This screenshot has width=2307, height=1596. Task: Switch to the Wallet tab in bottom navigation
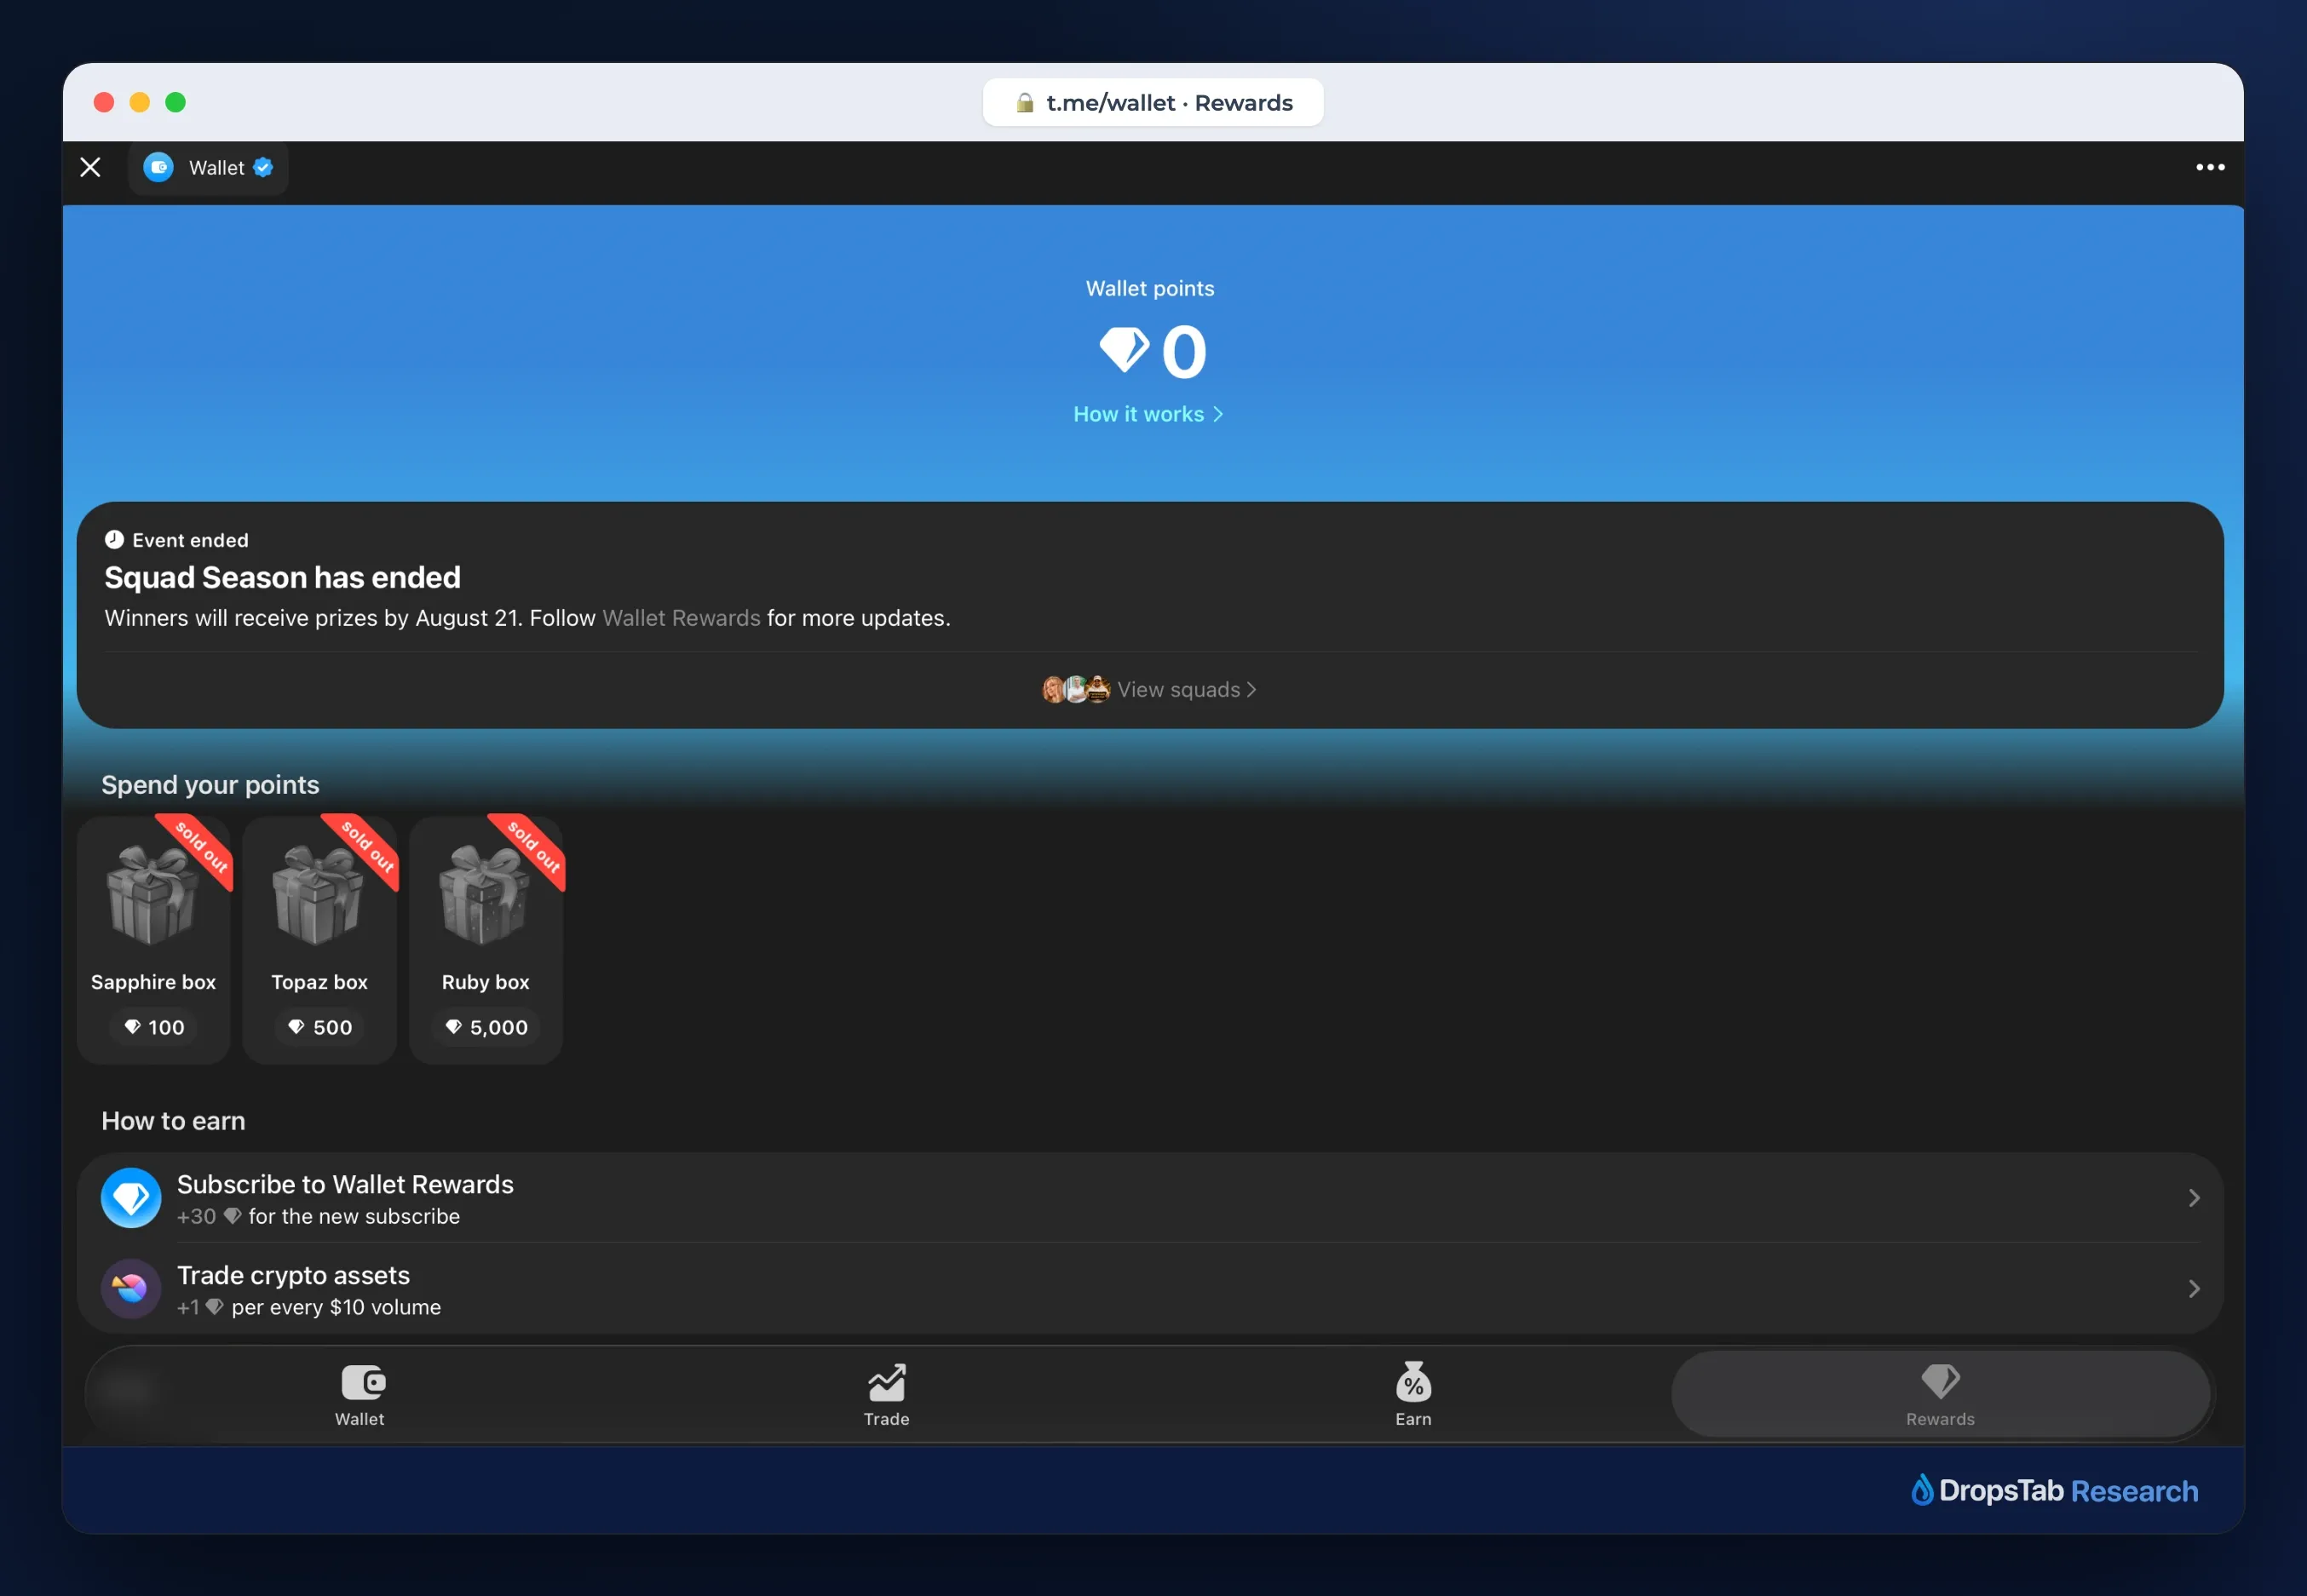pyautogui.click(x=360, y=1395)
